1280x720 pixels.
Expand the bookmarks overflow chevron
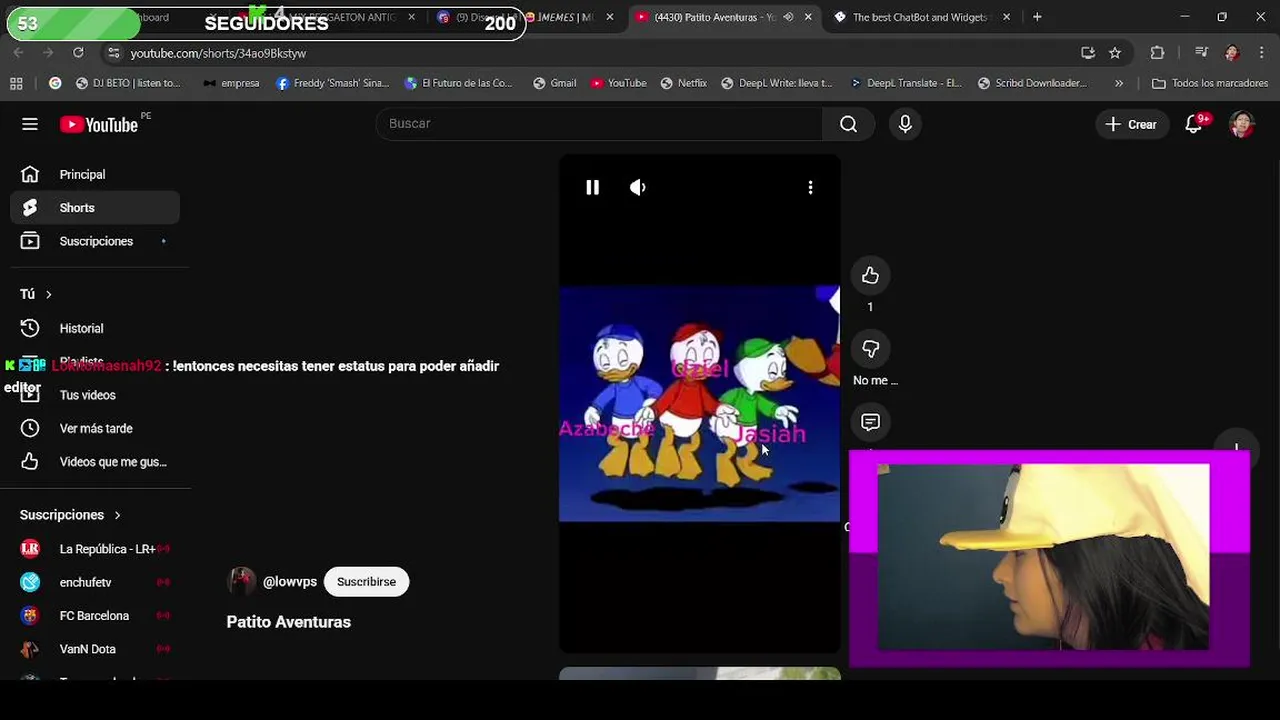pos(1119,83)
